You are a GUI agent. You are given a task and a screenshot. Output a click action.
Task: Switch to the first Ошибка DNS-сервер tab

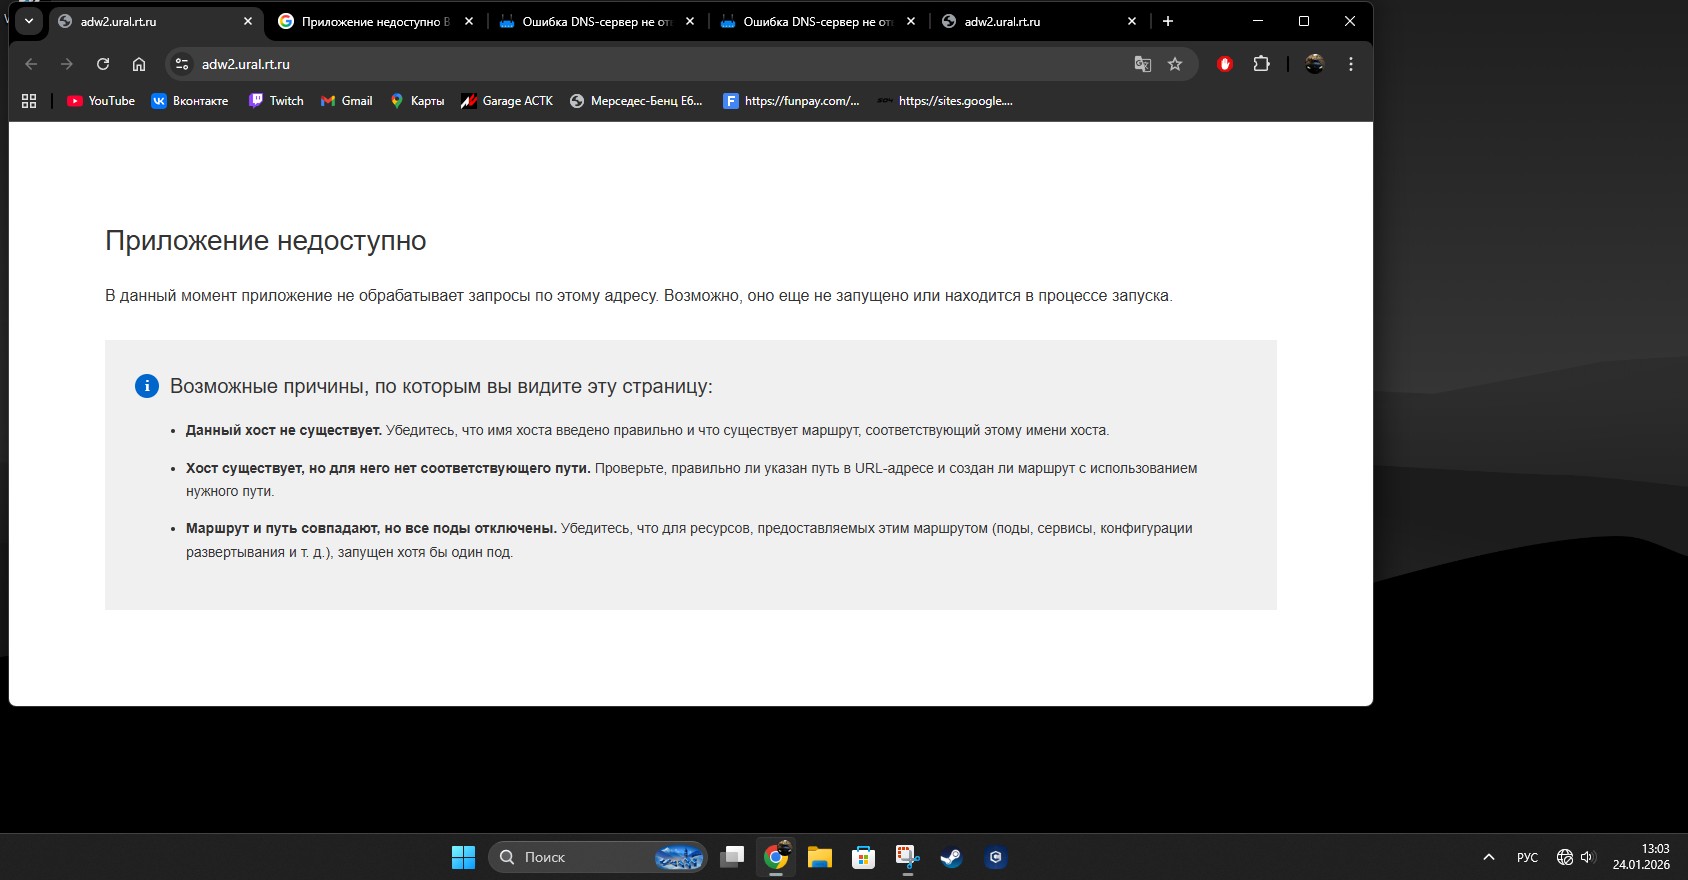coord(596,21)
